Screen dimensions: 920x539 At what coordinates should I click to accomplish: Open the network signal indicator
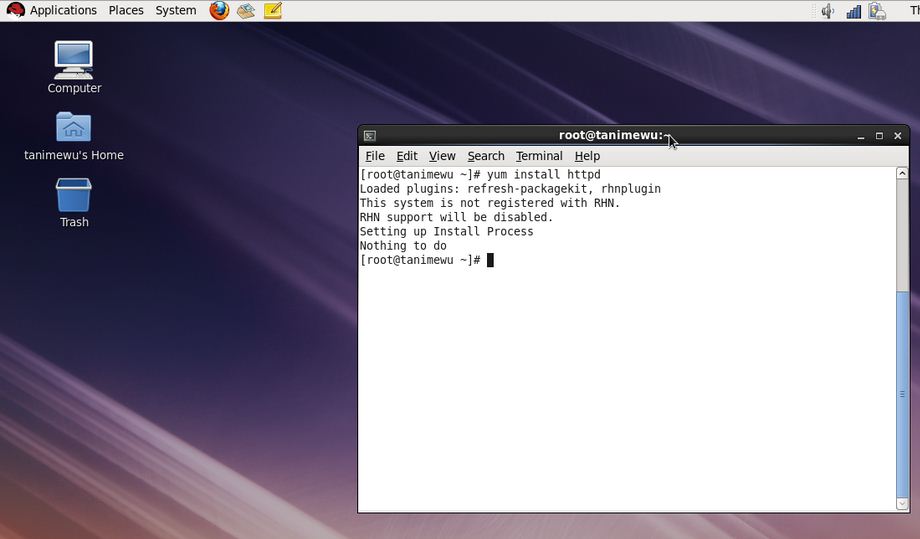(853, 11)
